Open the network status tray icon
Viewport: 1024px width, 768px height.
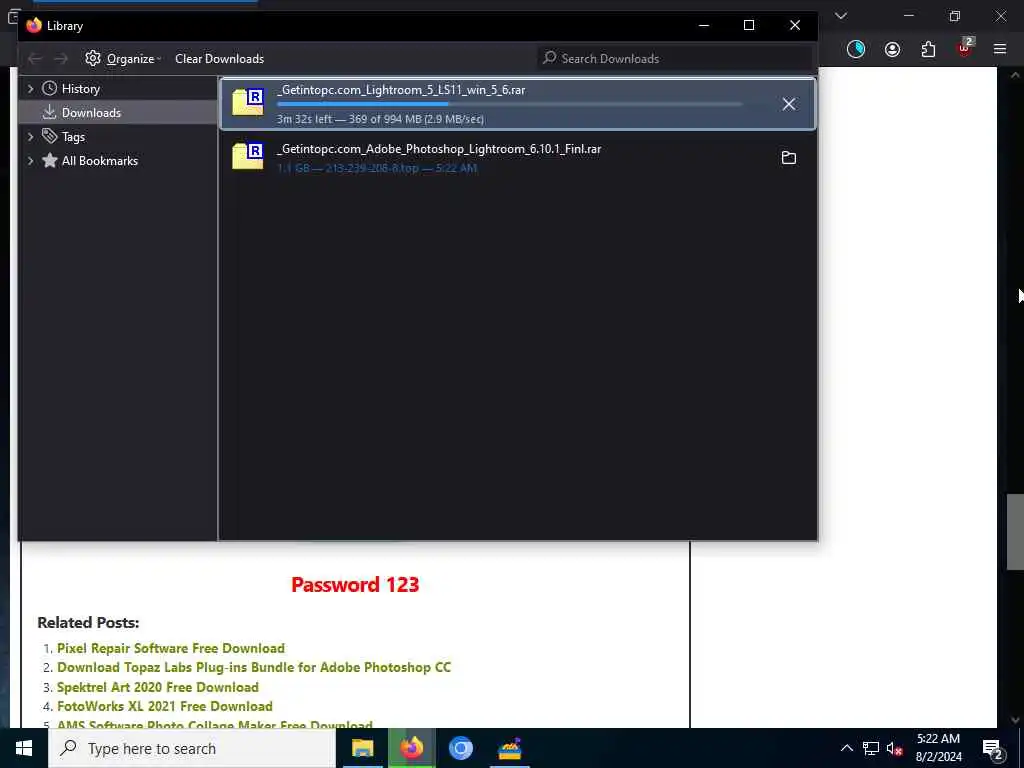(871, 748)
